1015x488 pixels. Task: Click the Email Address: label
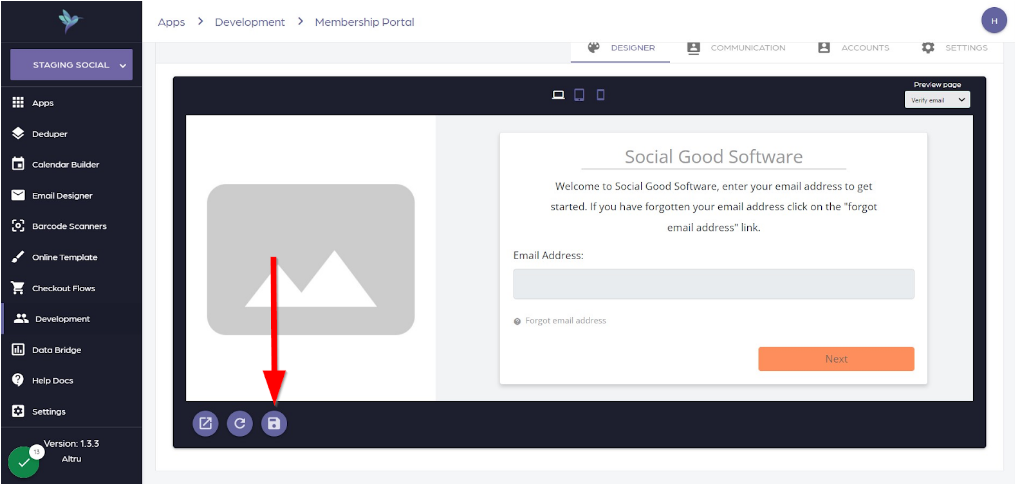click(549, 256)
